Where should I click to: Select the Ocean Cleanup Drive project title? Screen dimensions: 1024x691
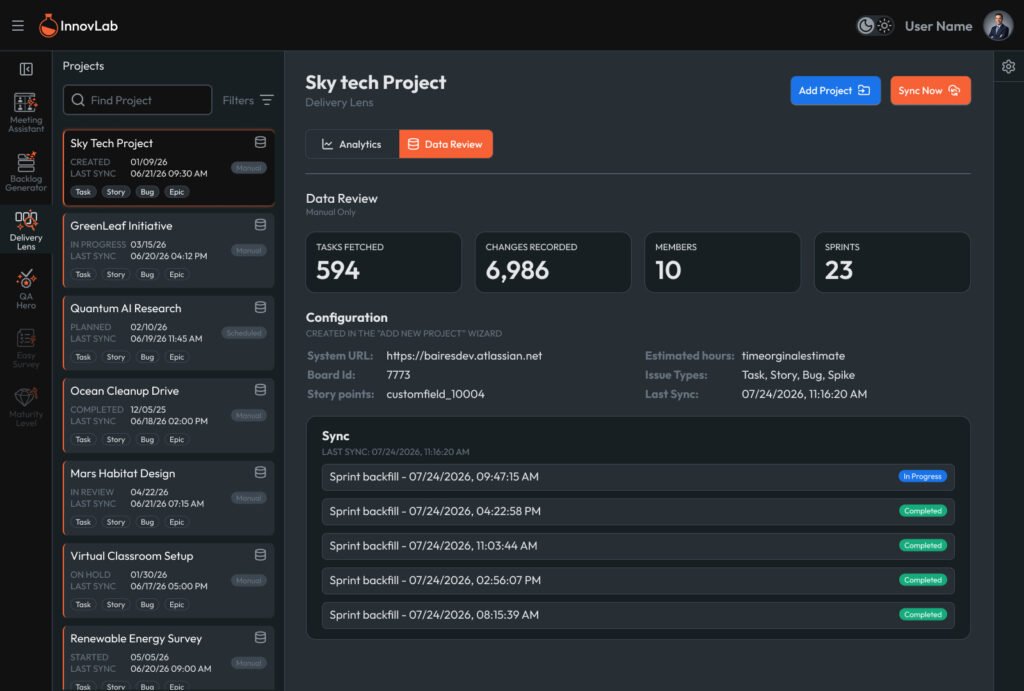(x=125, y=391)
